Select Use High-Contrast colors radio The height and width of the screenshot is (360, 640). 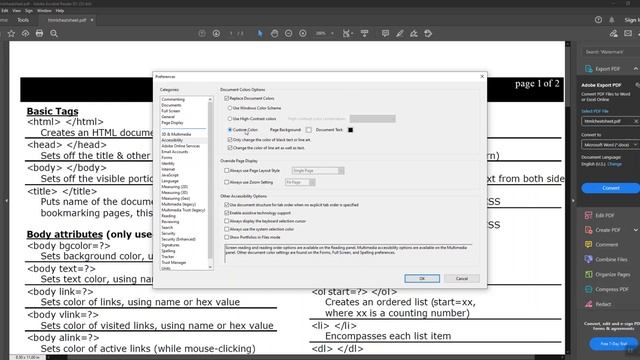tap(230, 119)
